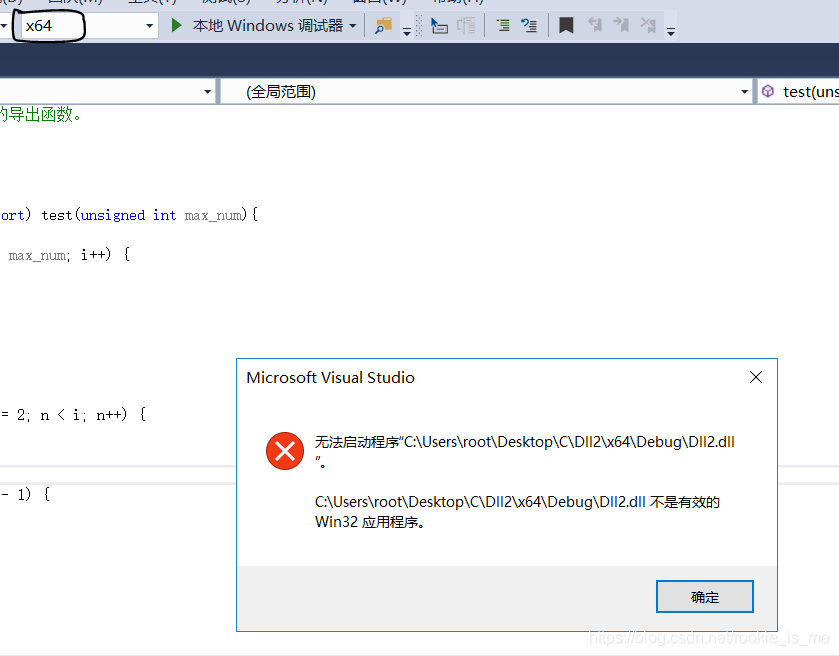
Task: Expand the platform combo box arrow
Action: pos(149,26)
